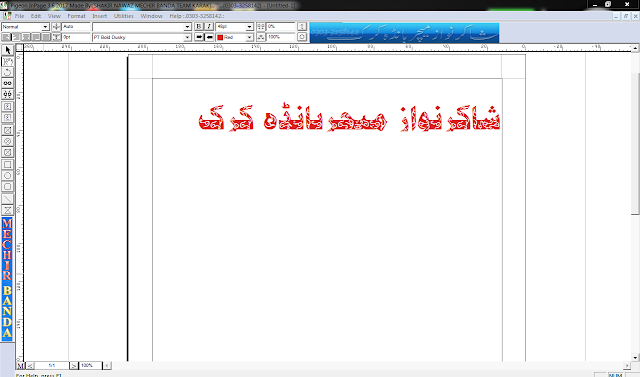Open the PT Bold Dusky font dropdown
Viewport: 640px width, 377px height.
(187, 38)
